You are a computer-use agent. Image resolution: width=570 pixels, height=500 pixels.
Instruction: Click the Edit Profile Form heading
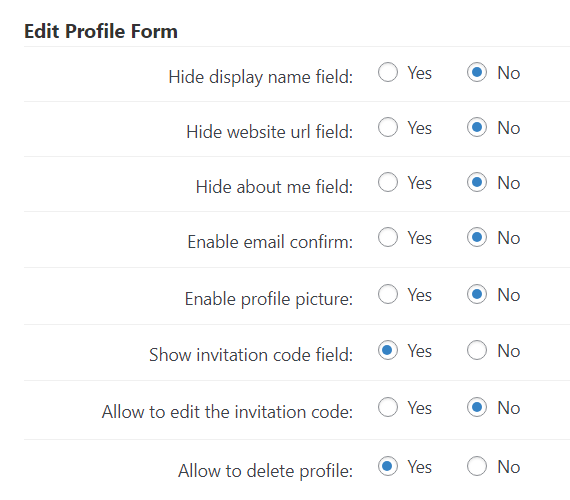tap(101, 31)
